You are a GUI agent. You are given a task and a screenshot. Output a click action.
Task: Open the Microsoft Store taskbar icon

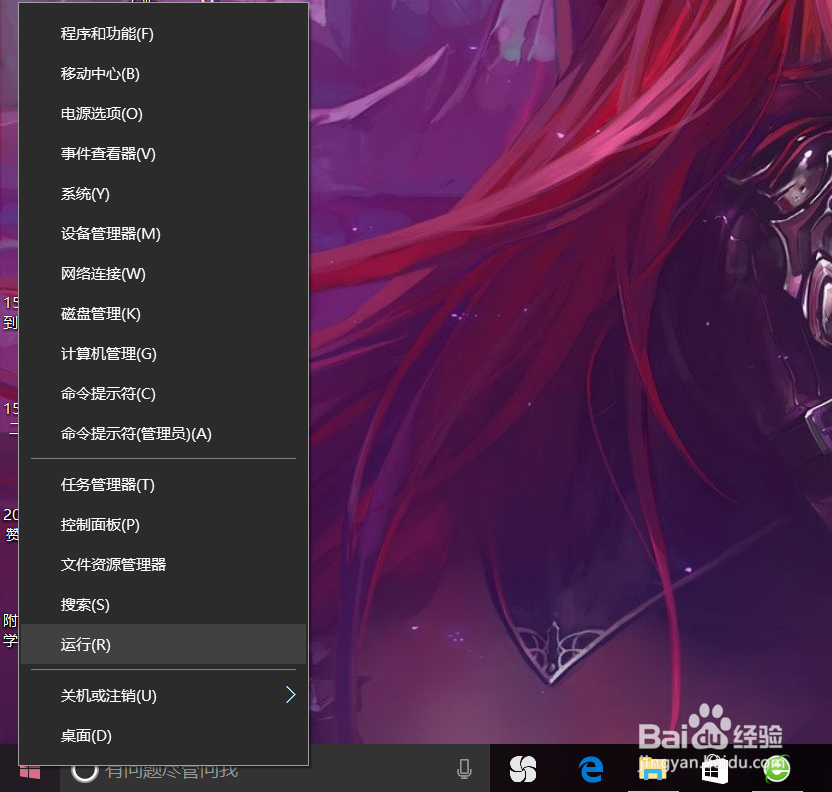[x=714, y=770]
